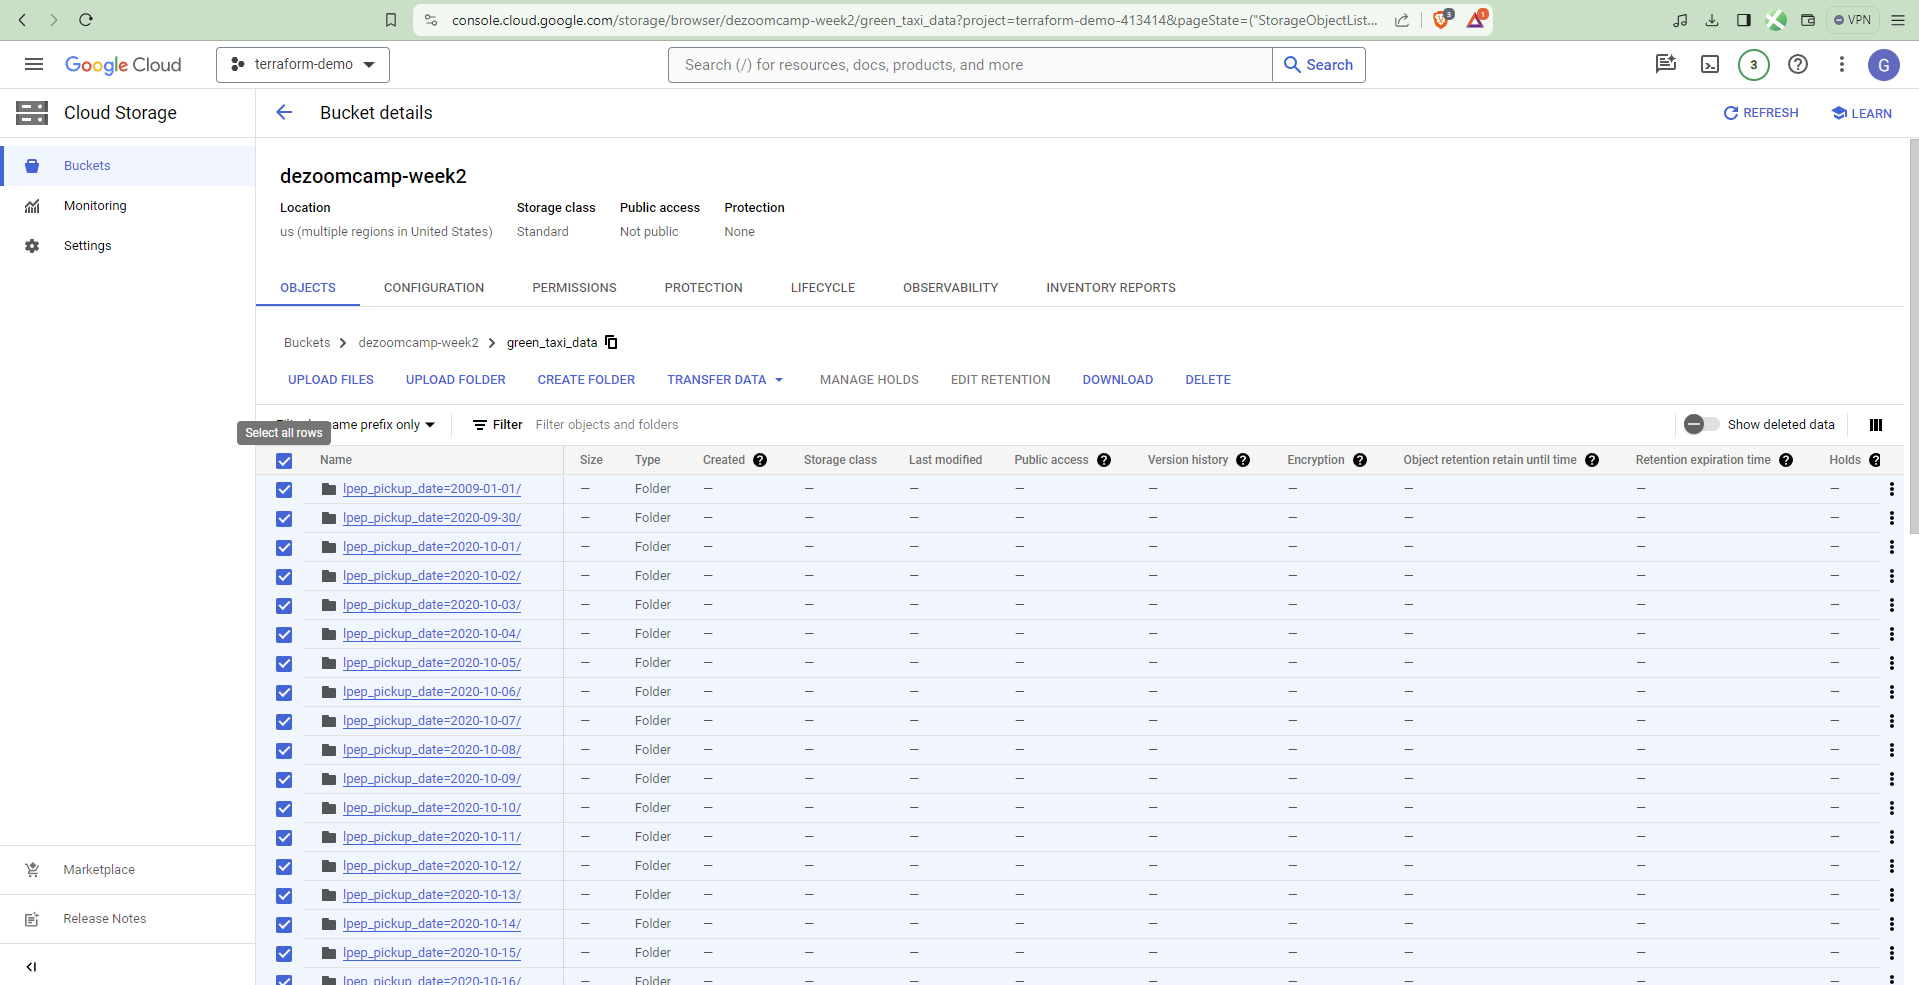Screen dimensions: 1919x985
Task: Click the browser address bar URL
Action: (x=914, y=20)
